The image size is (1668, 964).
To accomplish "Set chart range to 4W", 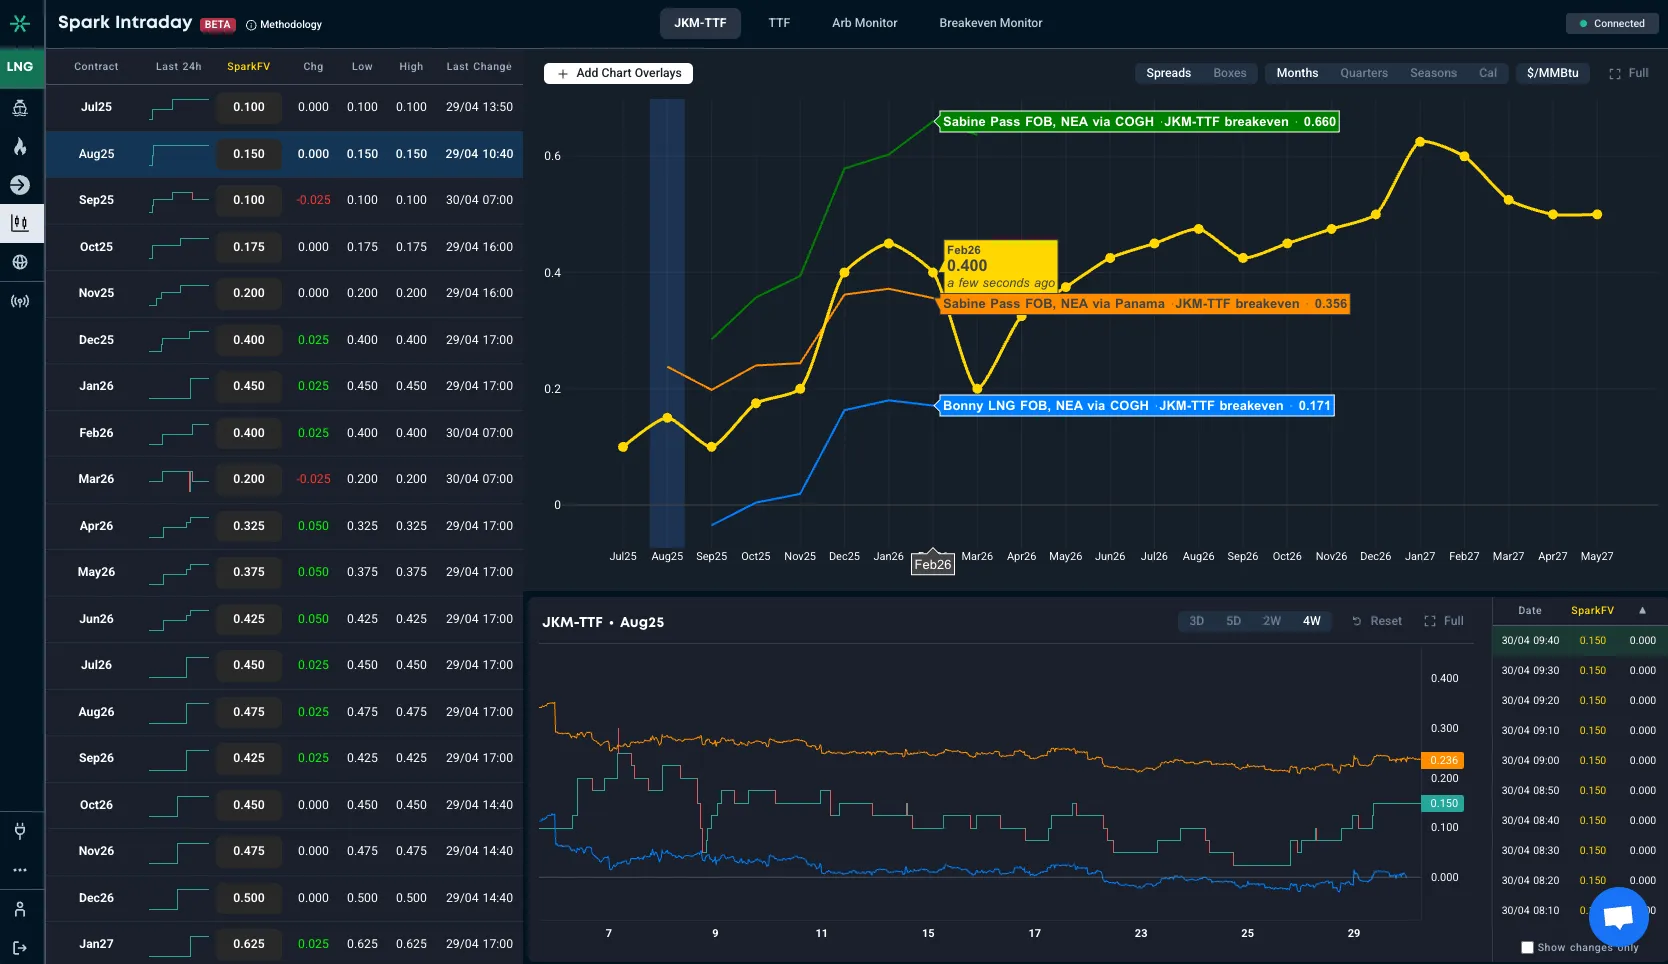I will [1311, 621].
